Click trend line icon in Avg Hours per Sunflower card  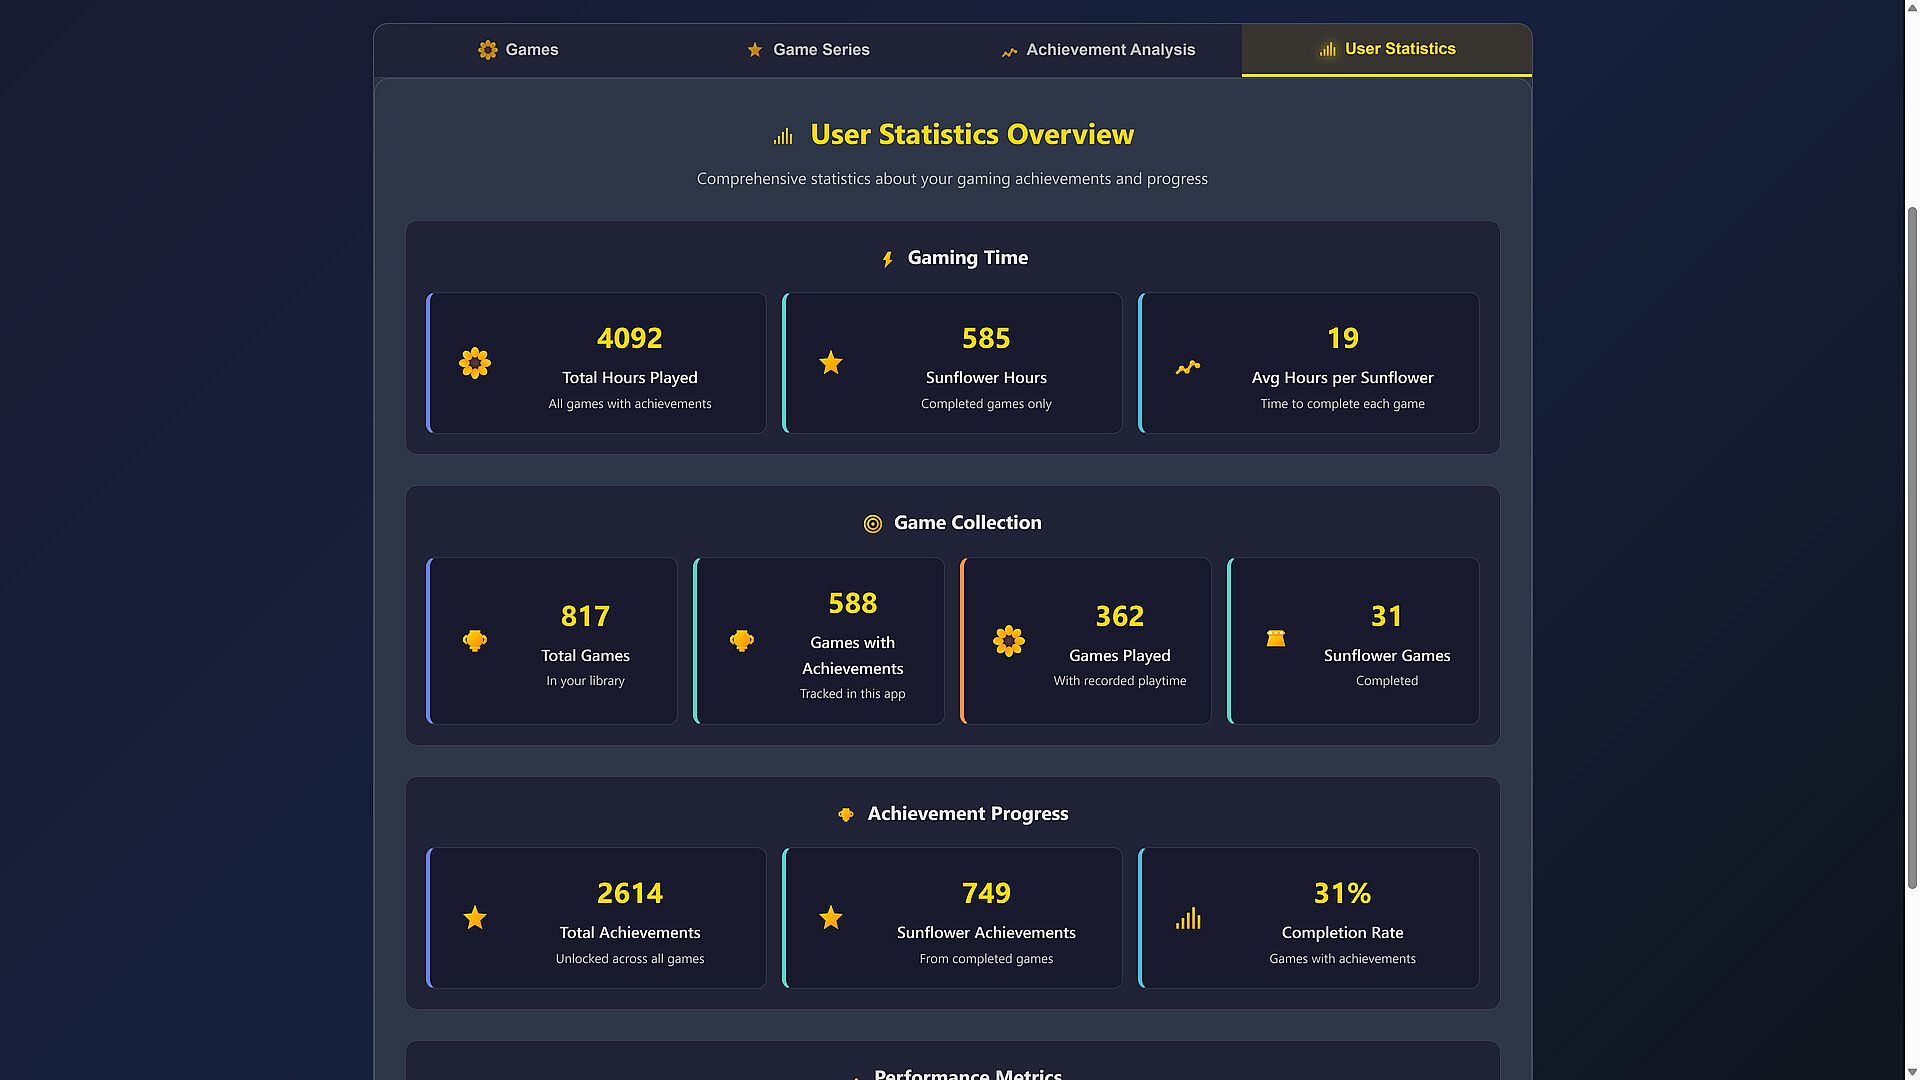(1188, 368)
